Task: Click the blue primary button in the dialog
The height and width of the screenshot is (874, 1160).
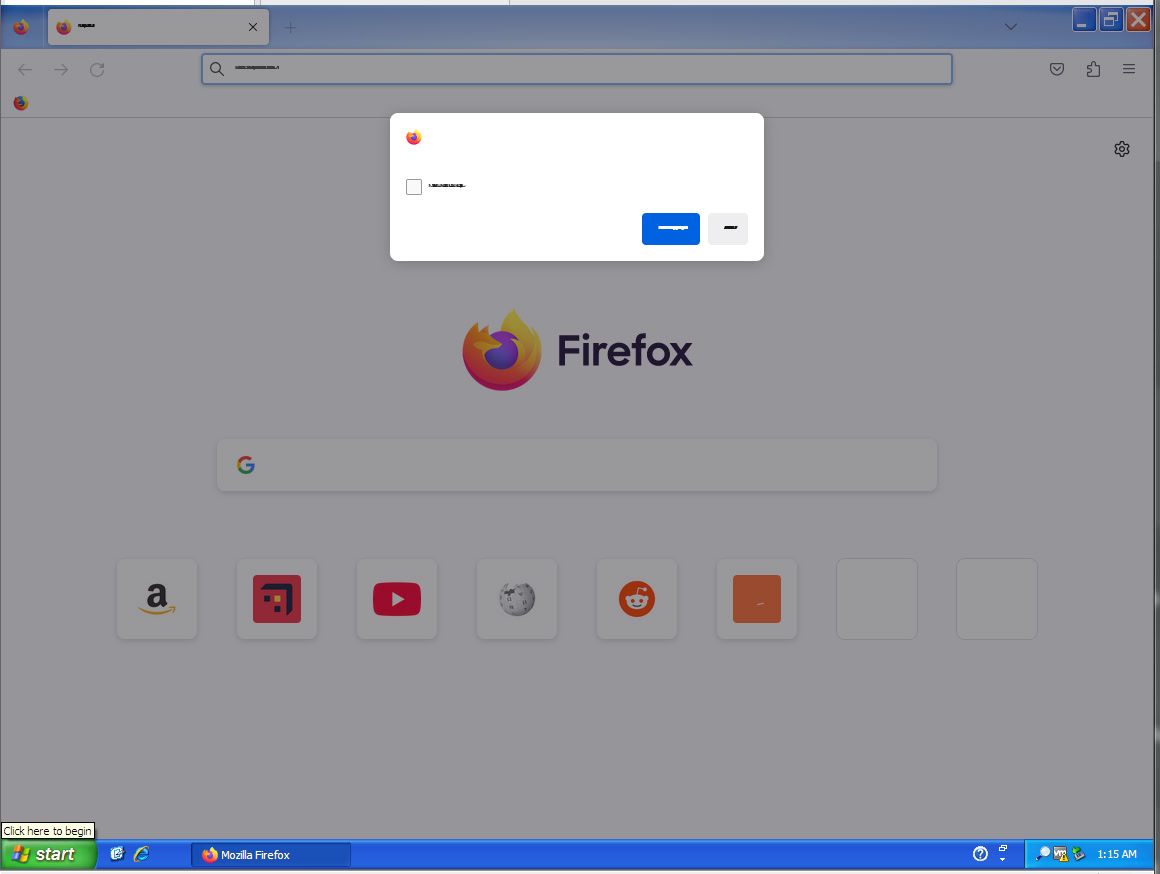Action: pyautogui.click(x=670, y=229)
